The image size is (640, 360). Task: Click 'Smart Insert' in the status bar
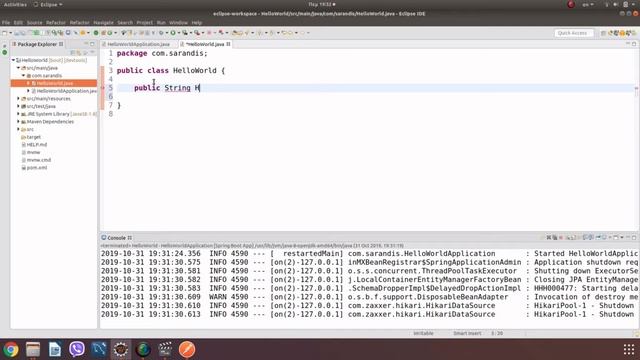click(467, 333)
